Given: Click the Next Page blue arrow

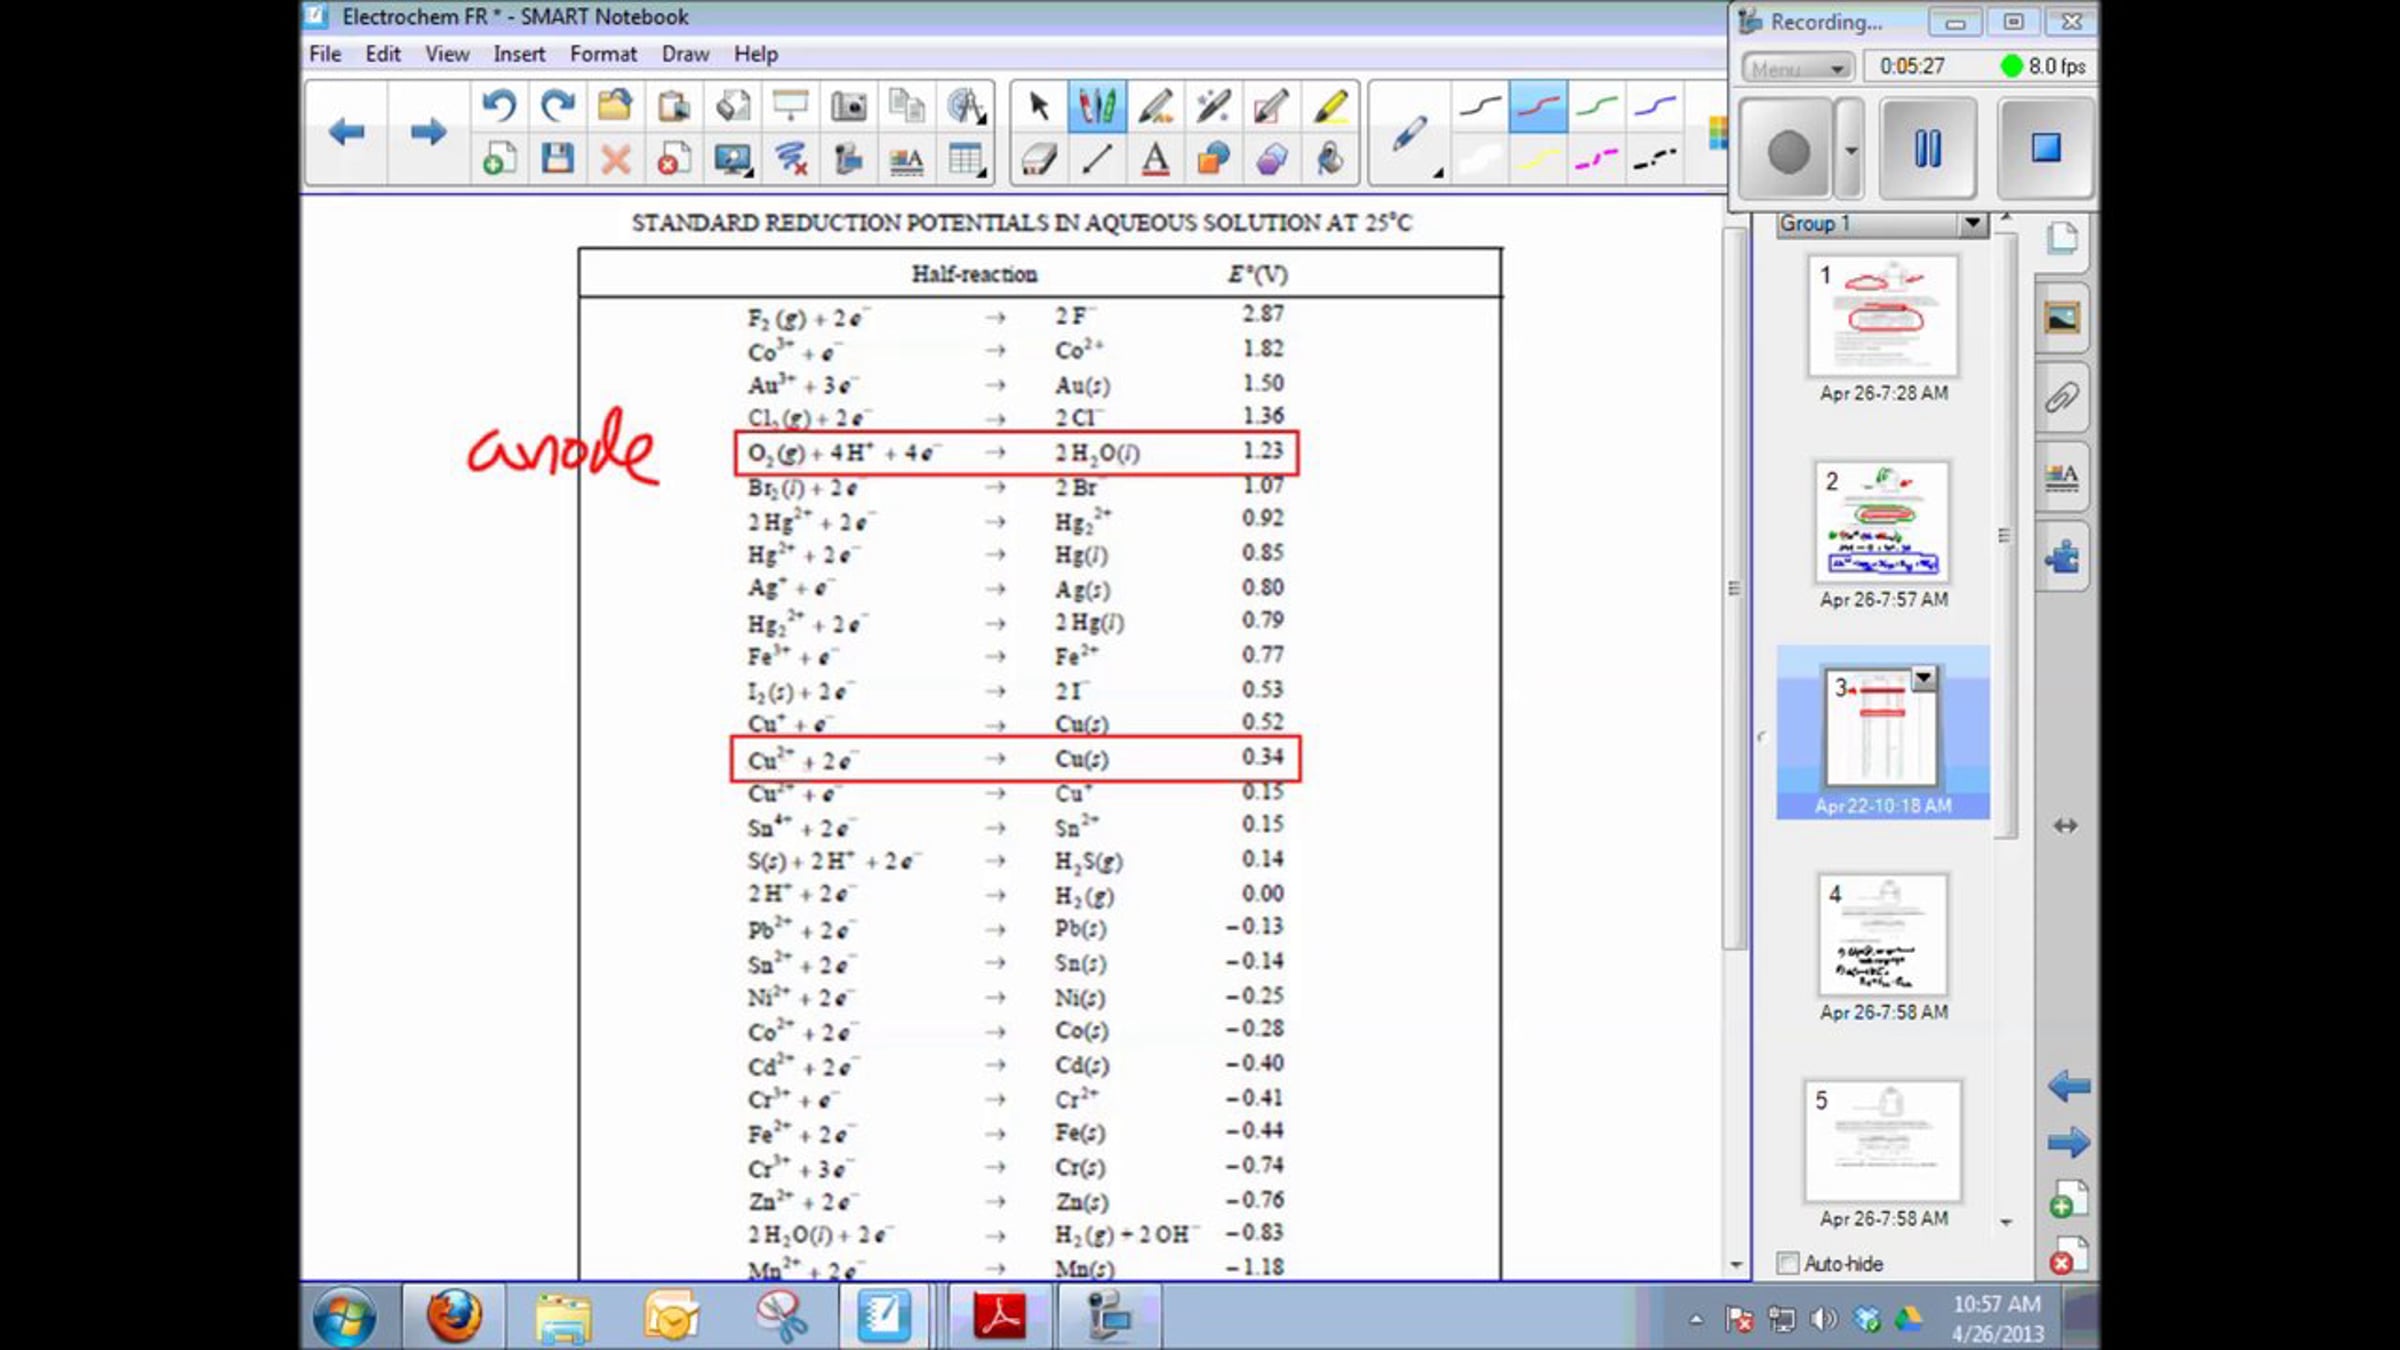Looking at the screenshot, I should tap(428, 132).
